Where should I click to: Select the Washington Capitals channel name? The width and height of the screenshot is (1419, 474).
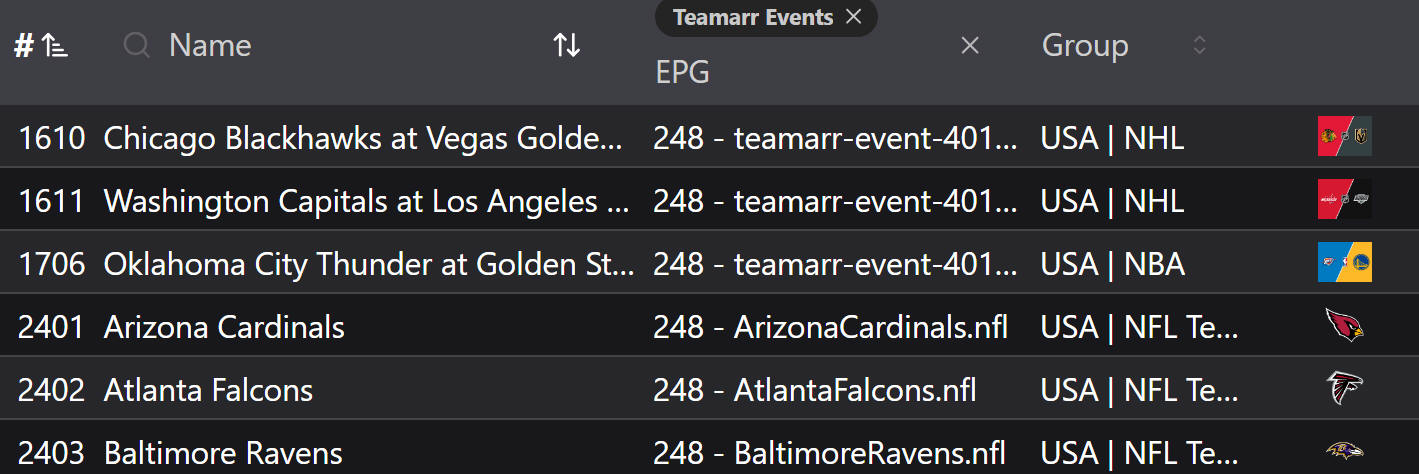[x=366, y=201]
